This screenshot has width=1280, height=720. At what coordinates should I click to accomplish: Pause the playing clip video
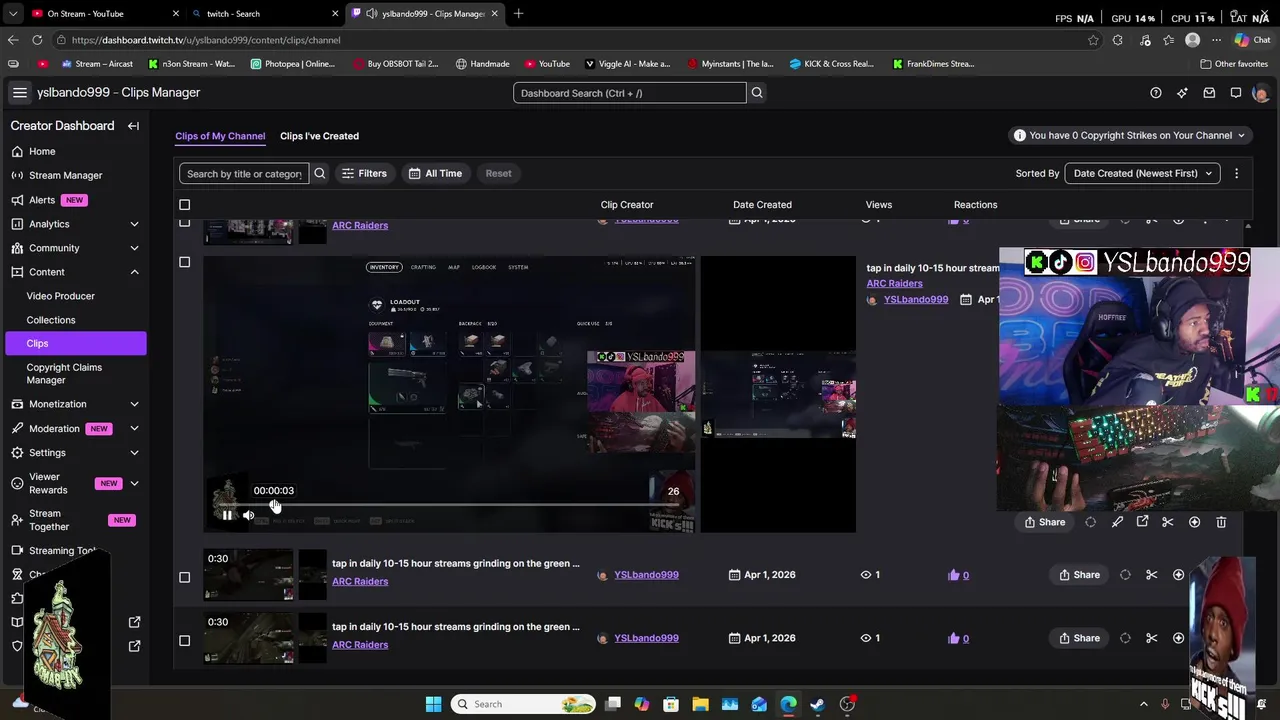pos(227,516)
